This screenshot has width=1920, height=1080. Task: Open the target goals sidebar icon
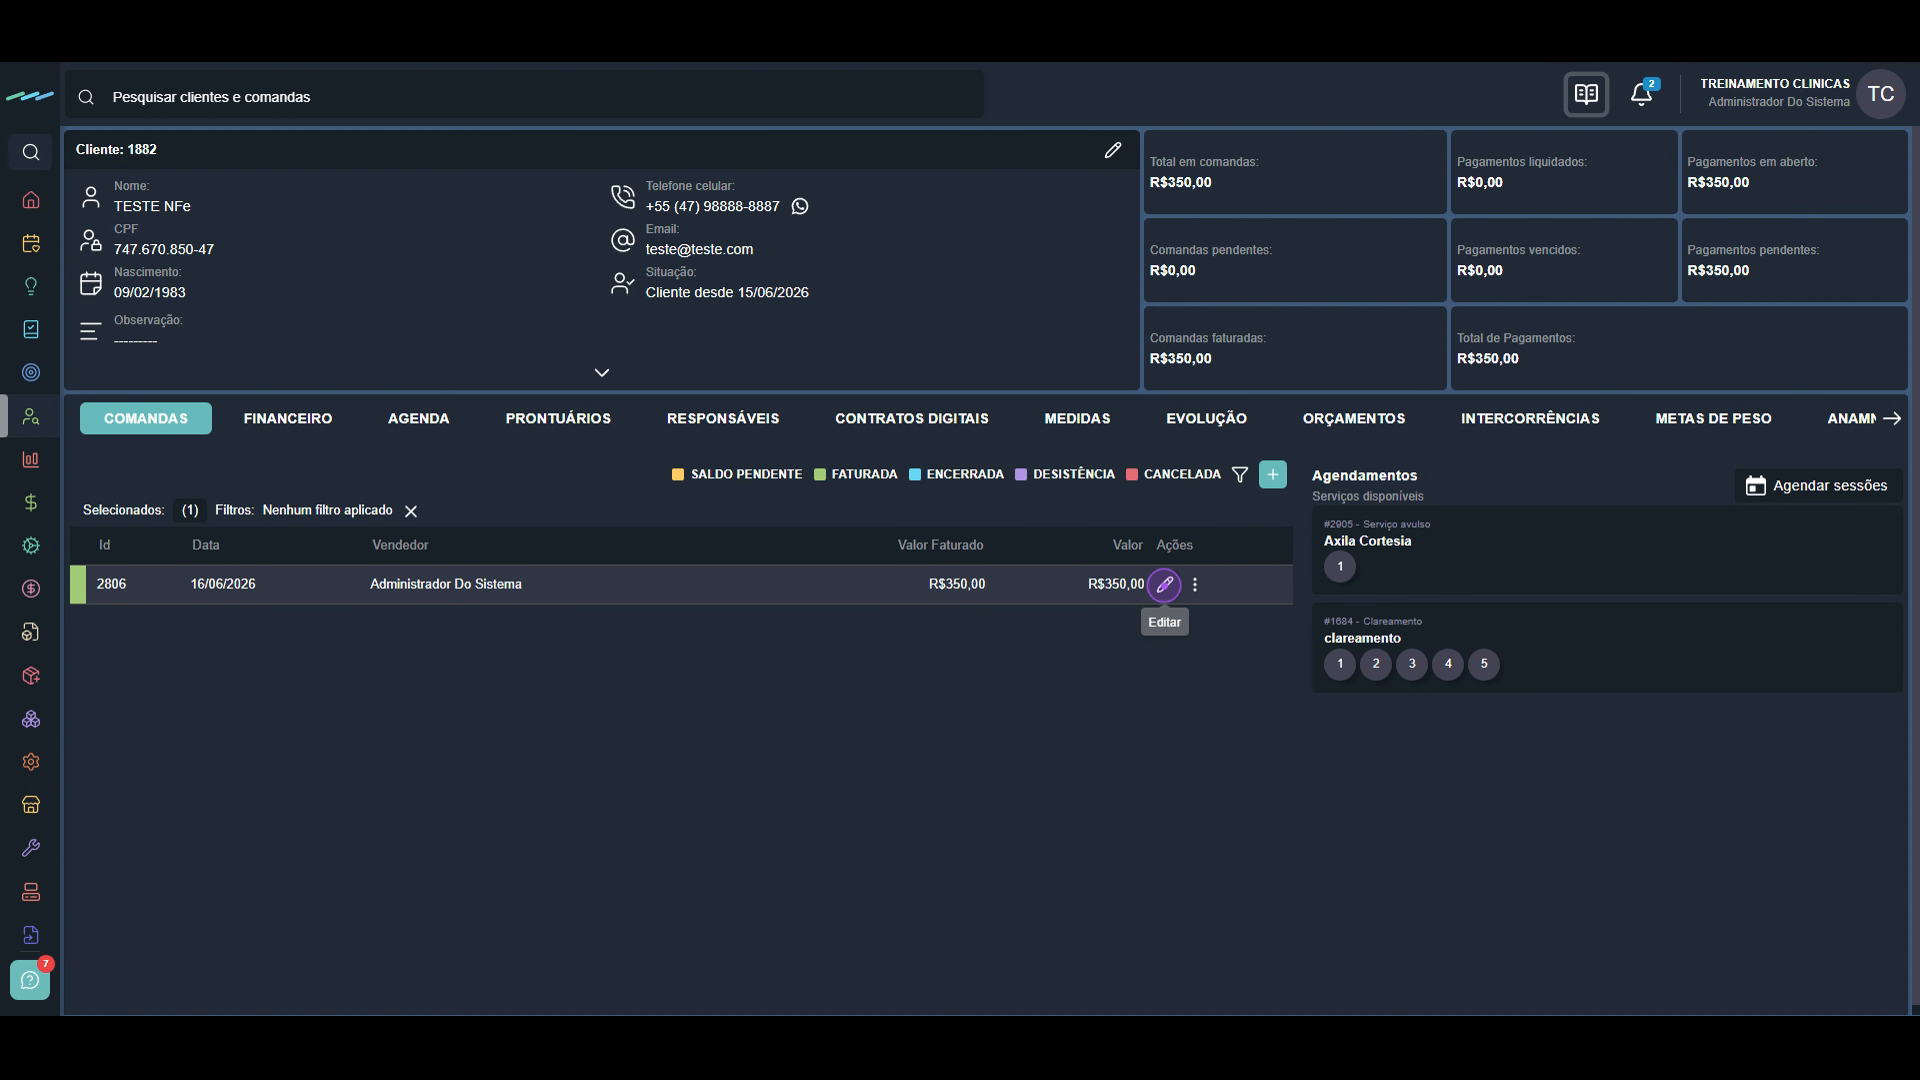coord(31,372)
